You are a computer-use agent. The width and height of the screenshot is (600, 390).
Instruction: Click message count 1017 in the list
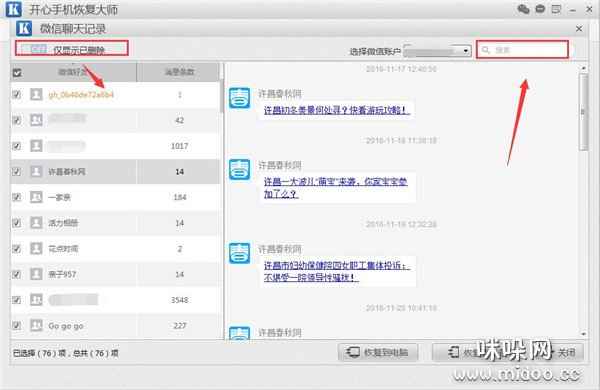(179, 146)
